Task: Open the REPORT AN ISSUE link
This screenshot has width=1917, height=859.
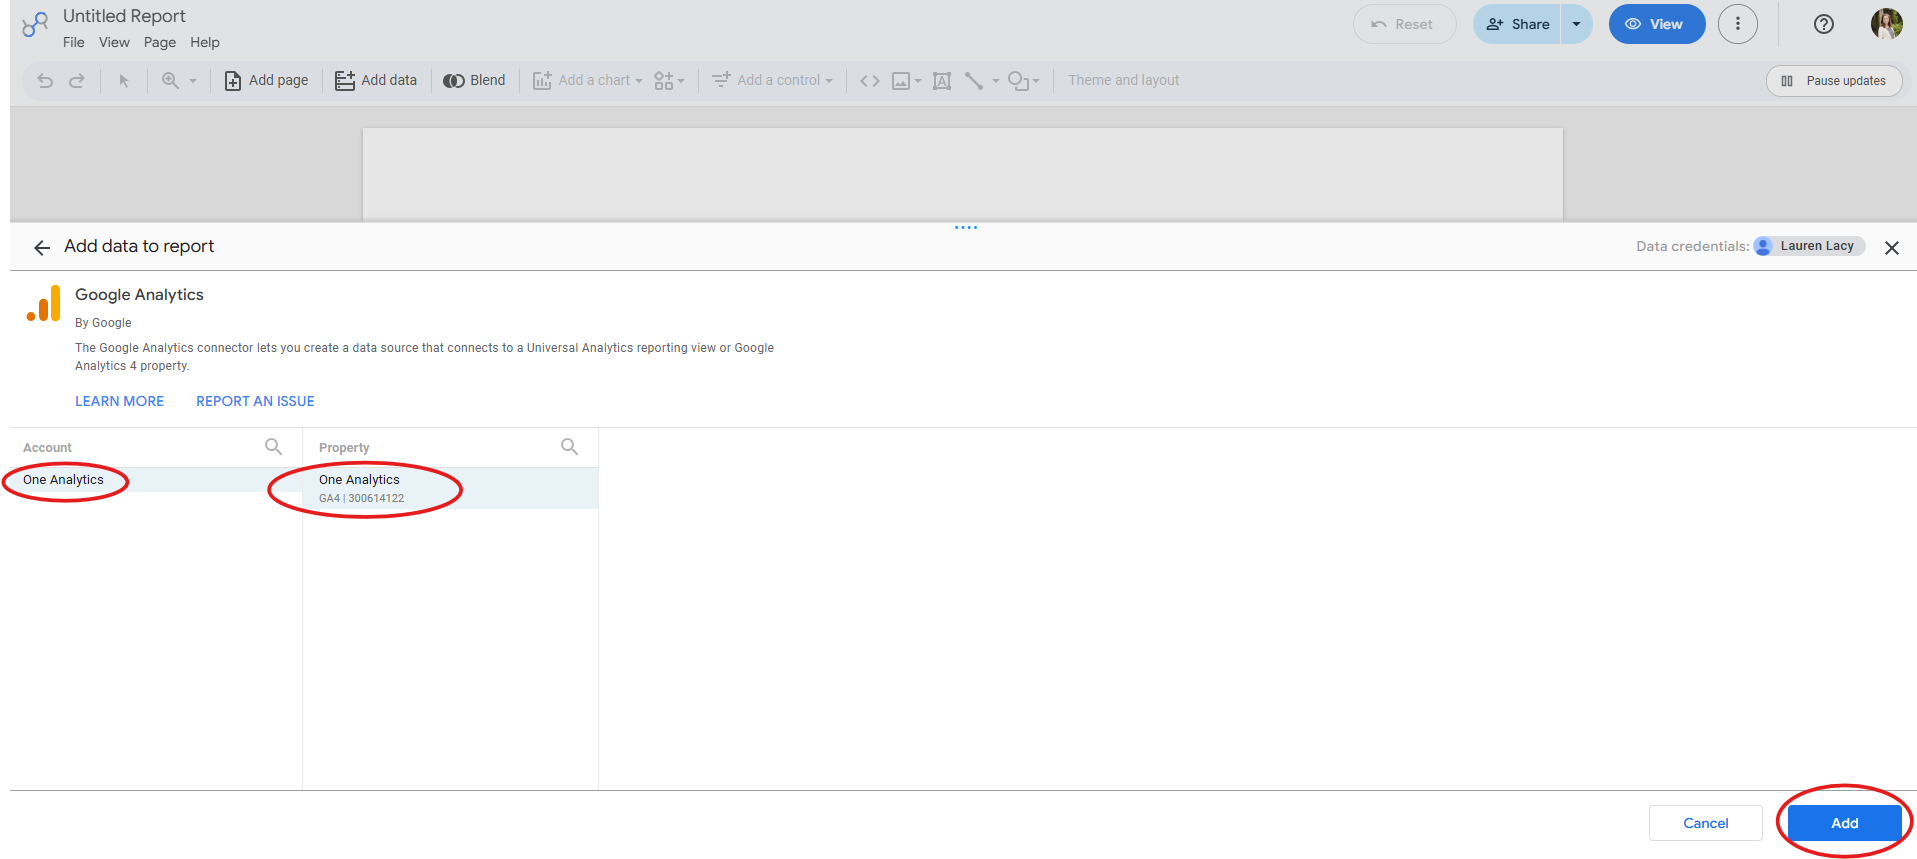Action: tap(255, 401)
